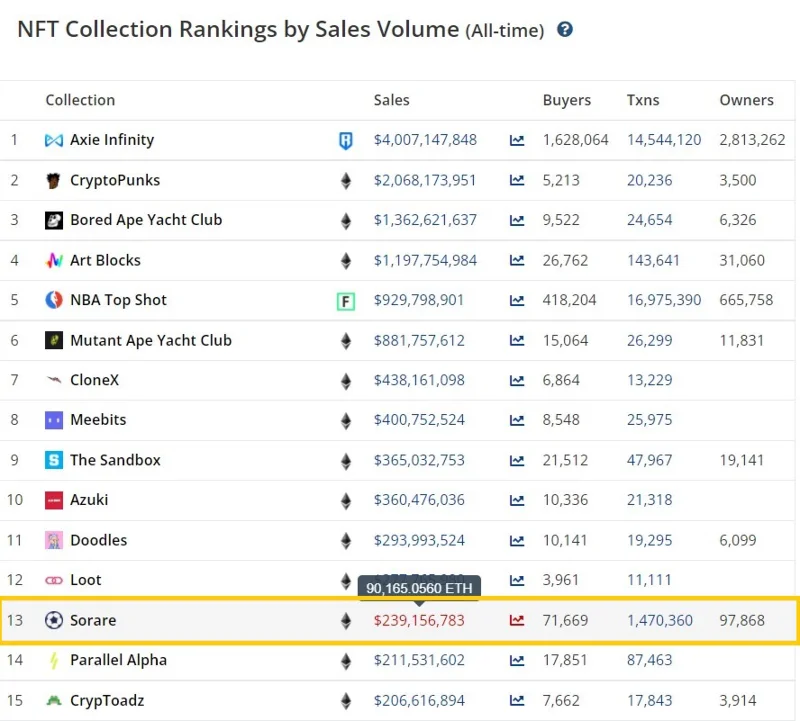Open the Parallel Alpha collection link
800x721 pixels.
tap(118, 660)
